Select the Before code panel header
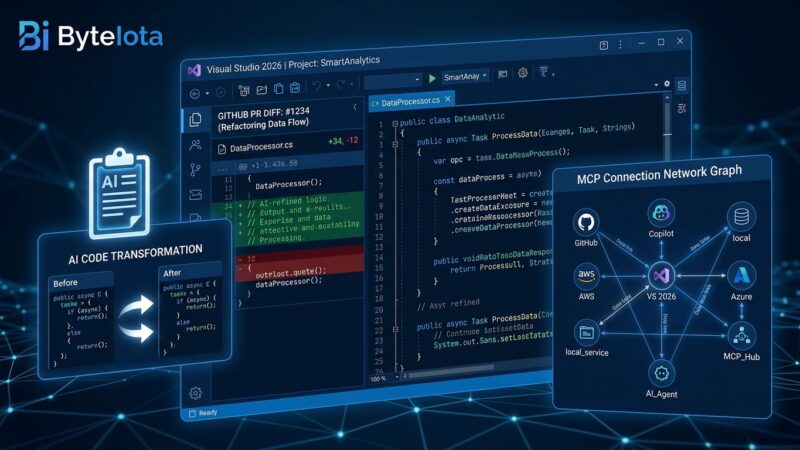800x450 pixels. (x=81, y=282)
